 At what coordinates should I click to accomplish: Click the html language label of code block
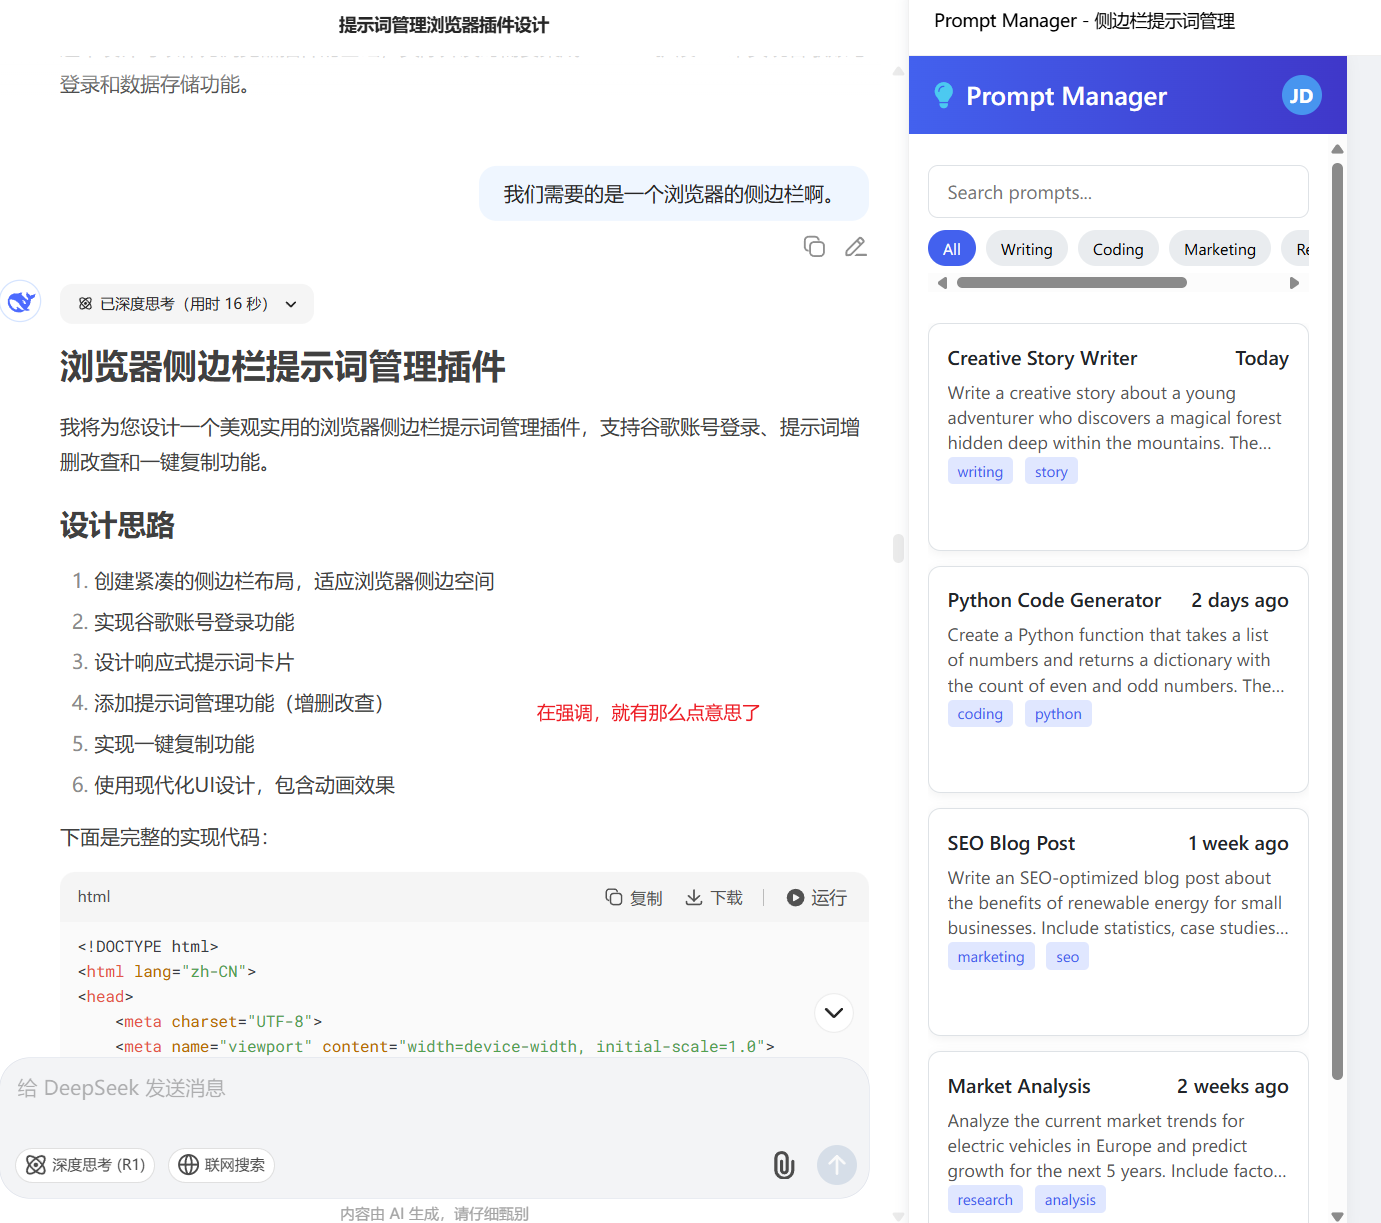click(x=94, y=897)
